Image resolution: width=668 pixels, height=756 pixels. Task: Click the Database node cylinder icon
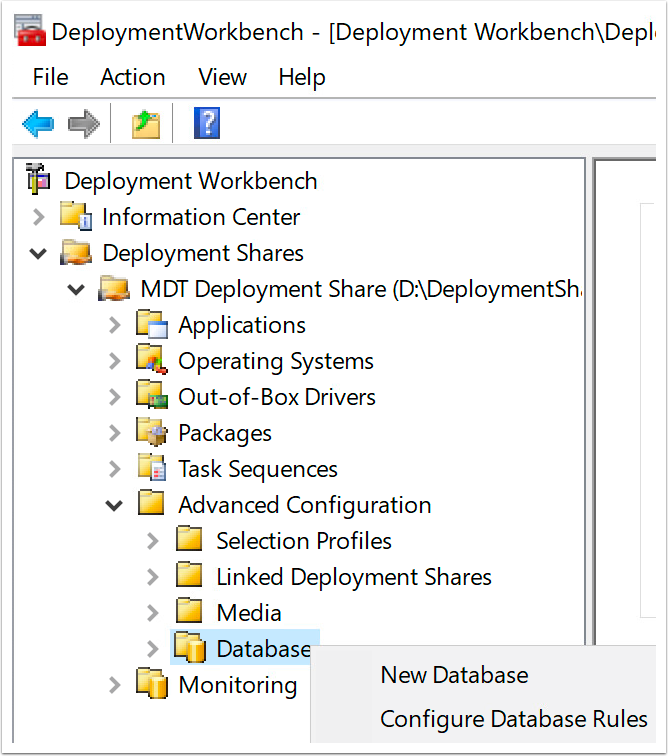coord(190,647)
